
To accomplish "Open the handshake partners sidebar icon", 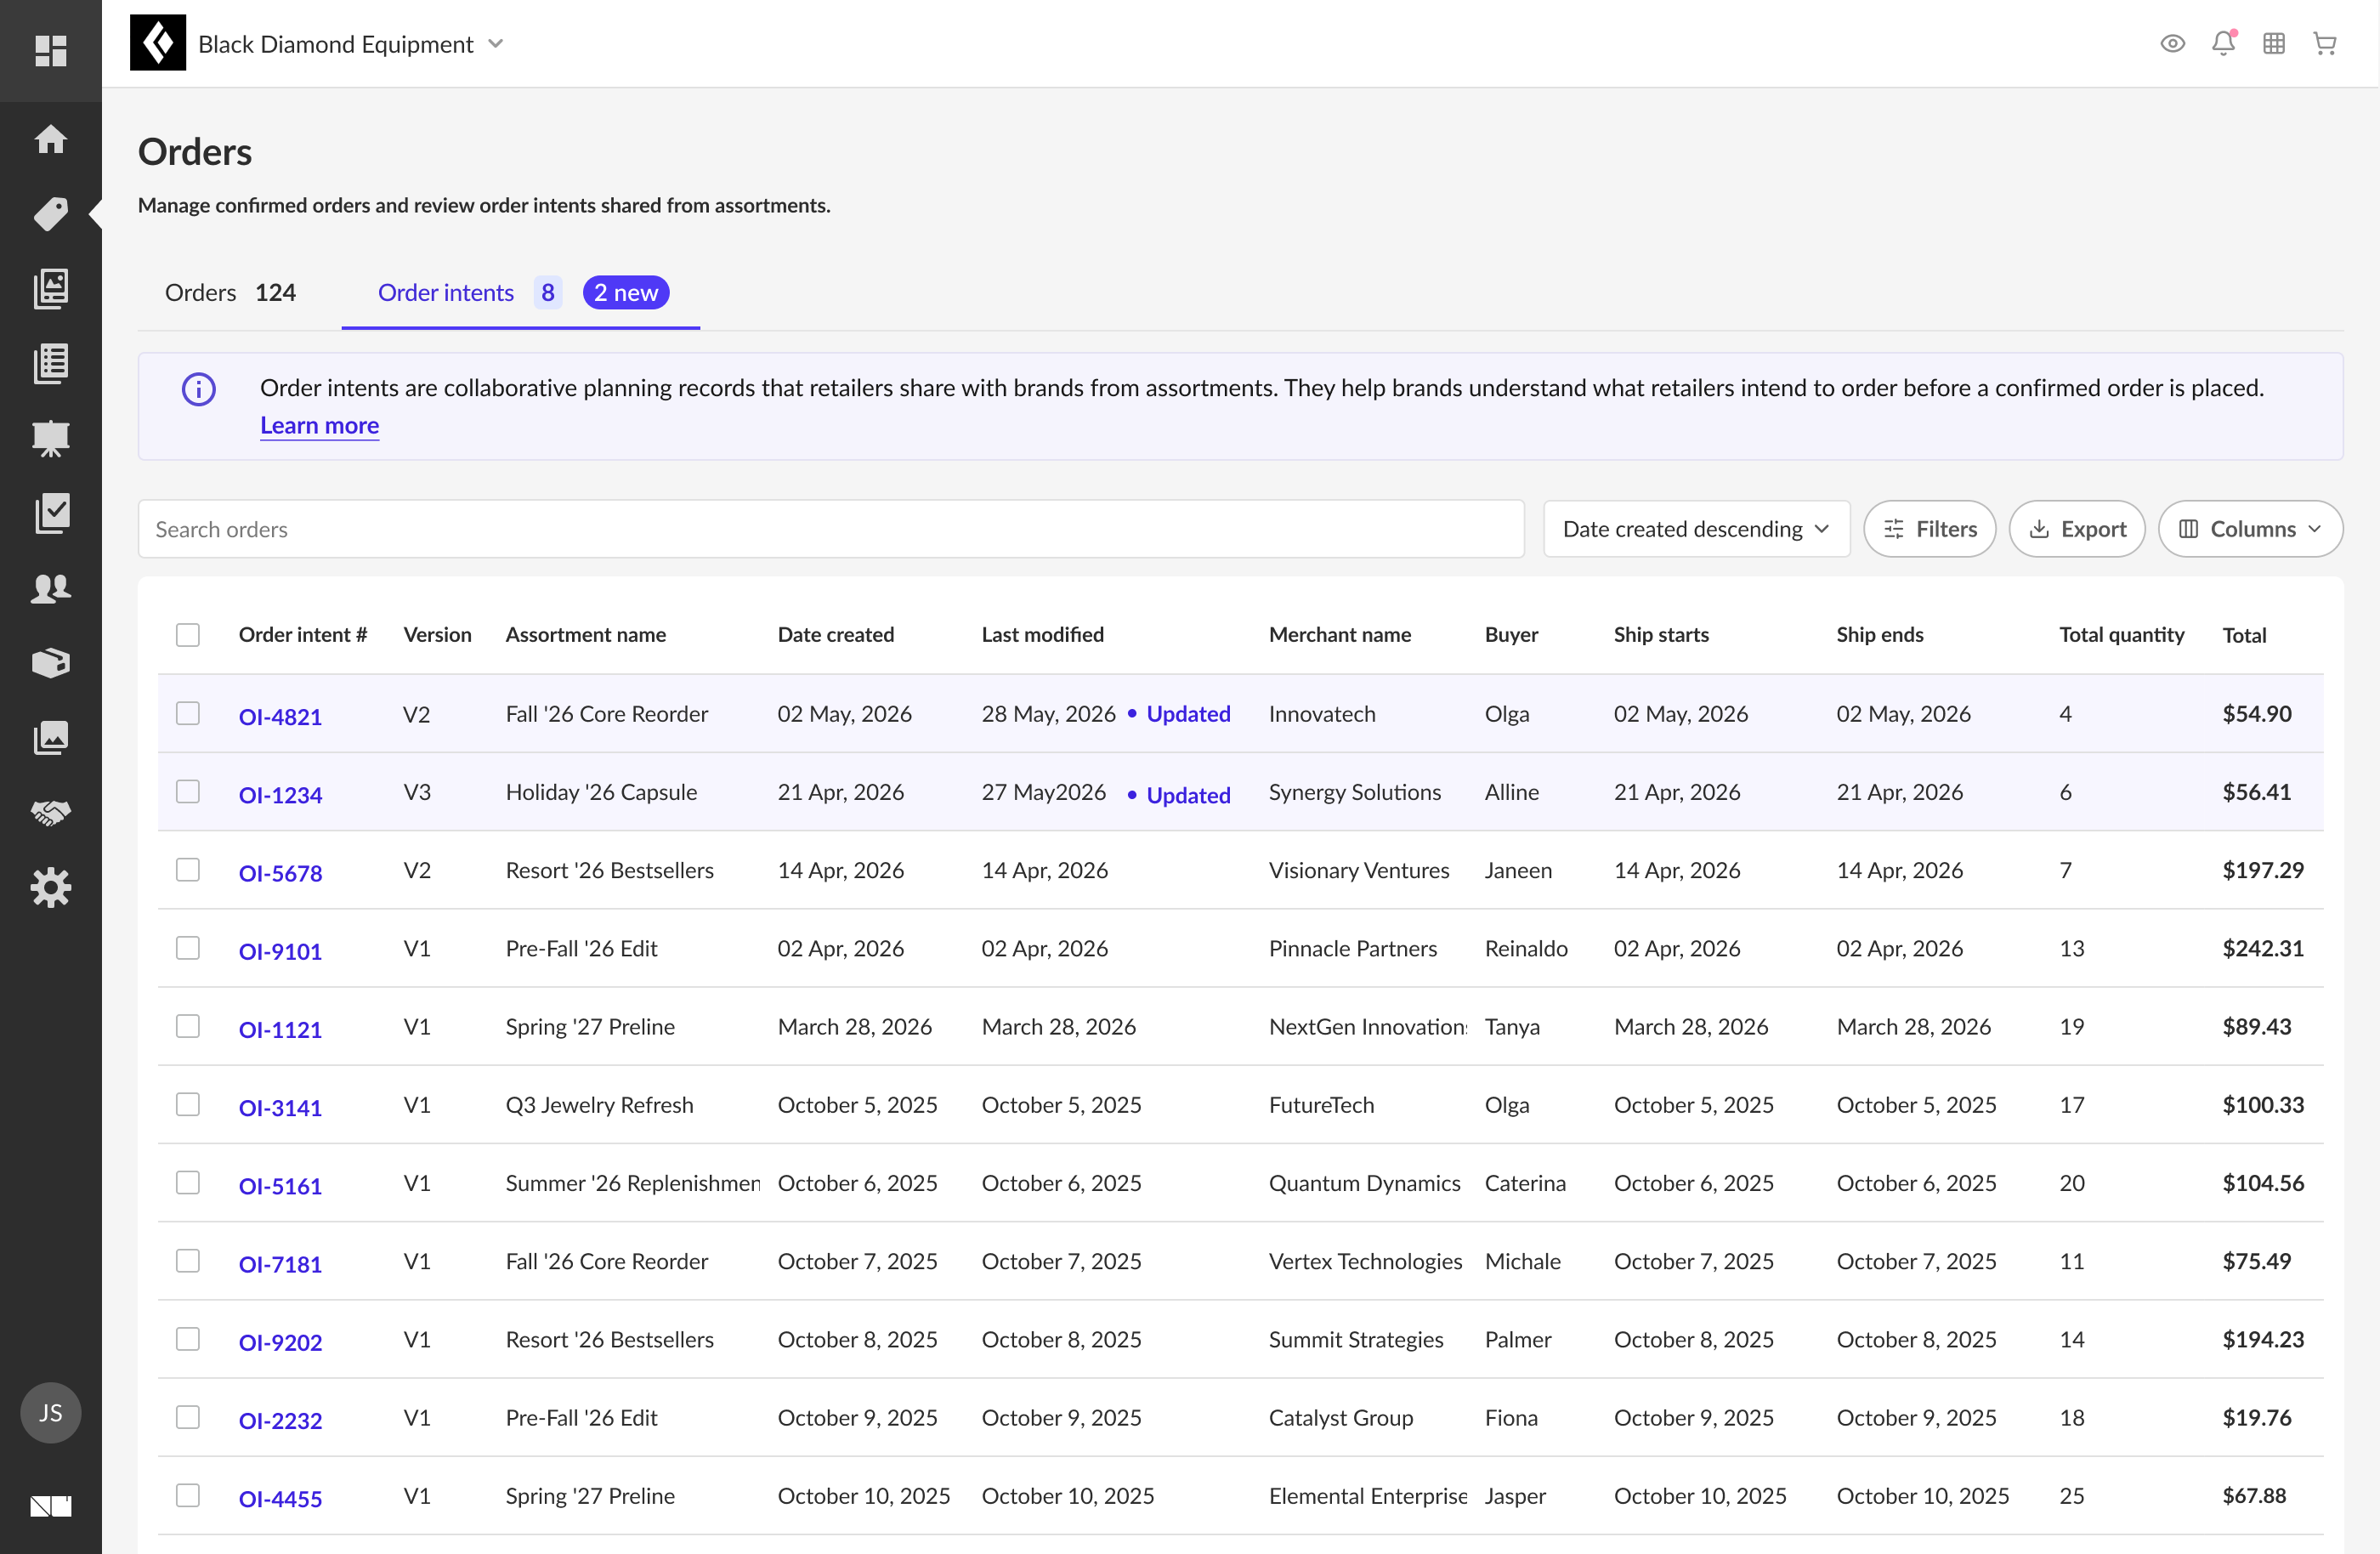I will click(50, 813).
